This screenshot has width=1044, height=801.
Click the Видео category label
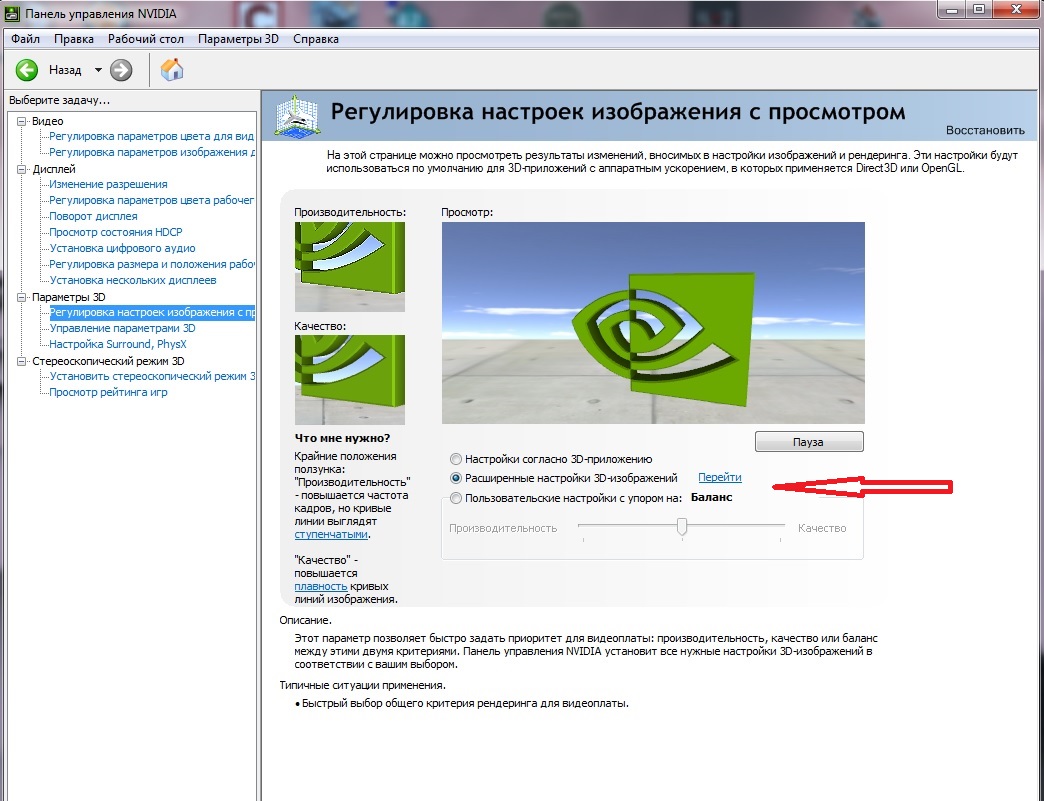[48, 121]
